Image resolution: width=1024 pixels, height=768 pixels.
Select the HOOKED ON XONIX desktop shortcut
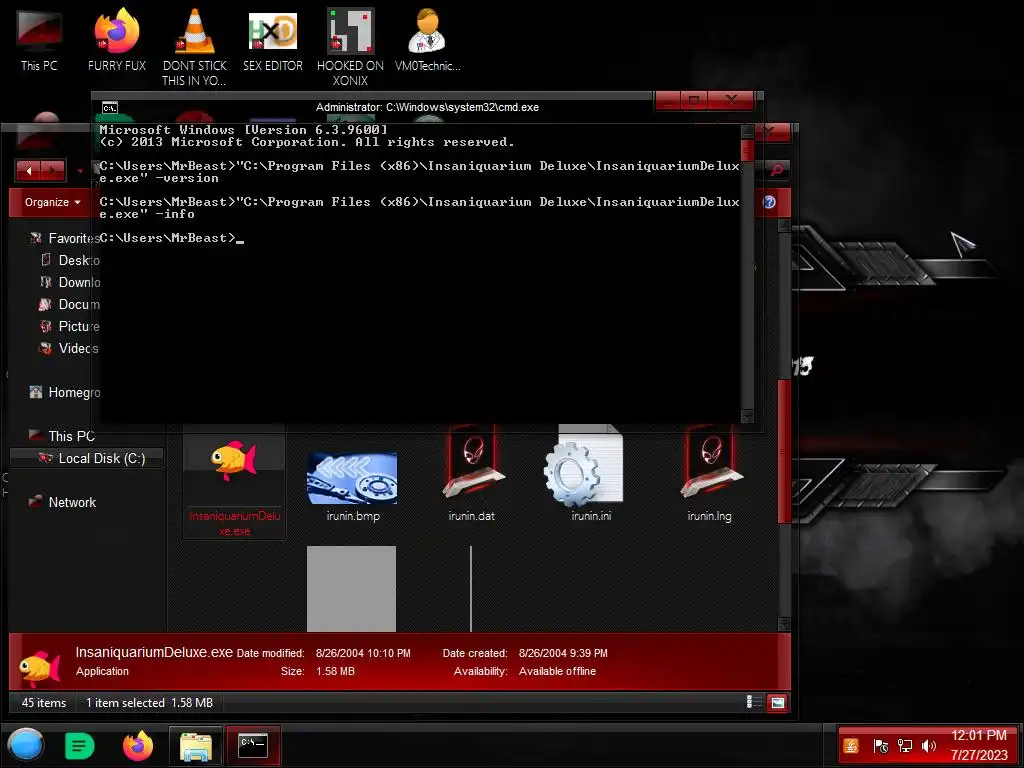[350, 47]
